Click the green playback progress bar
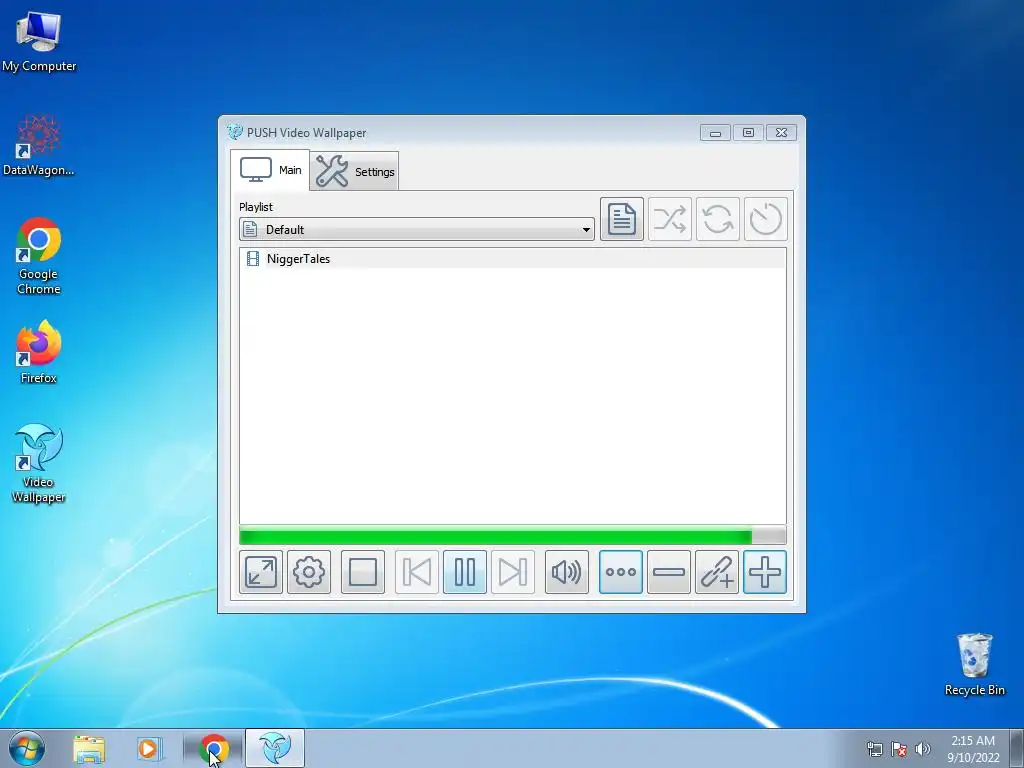Viewport: 1024px width, 768px height. [513, 536]
